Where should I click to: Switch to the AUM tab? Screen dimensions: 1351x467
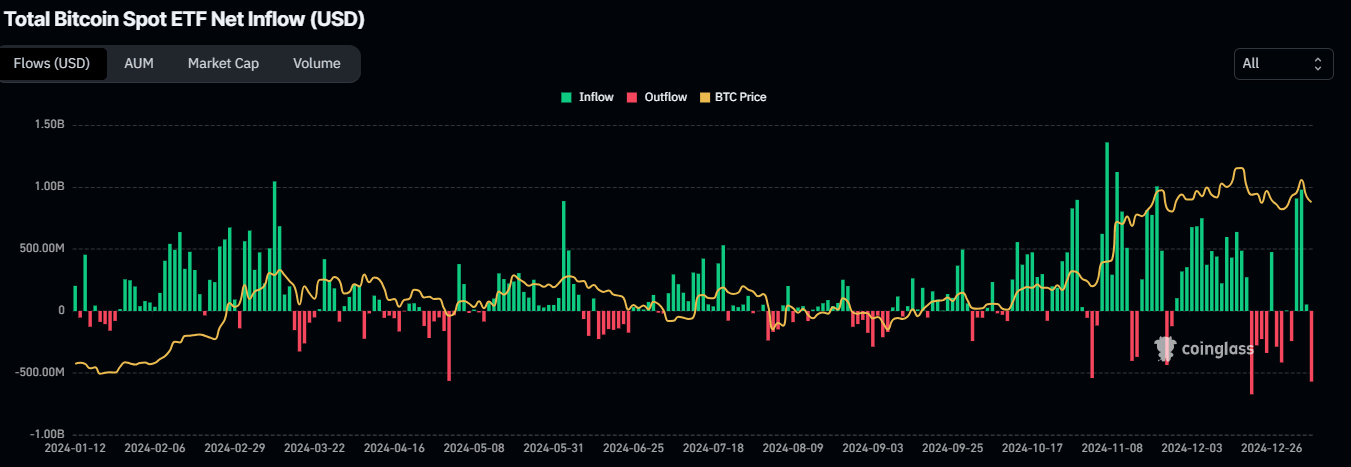tap(138, 63)
